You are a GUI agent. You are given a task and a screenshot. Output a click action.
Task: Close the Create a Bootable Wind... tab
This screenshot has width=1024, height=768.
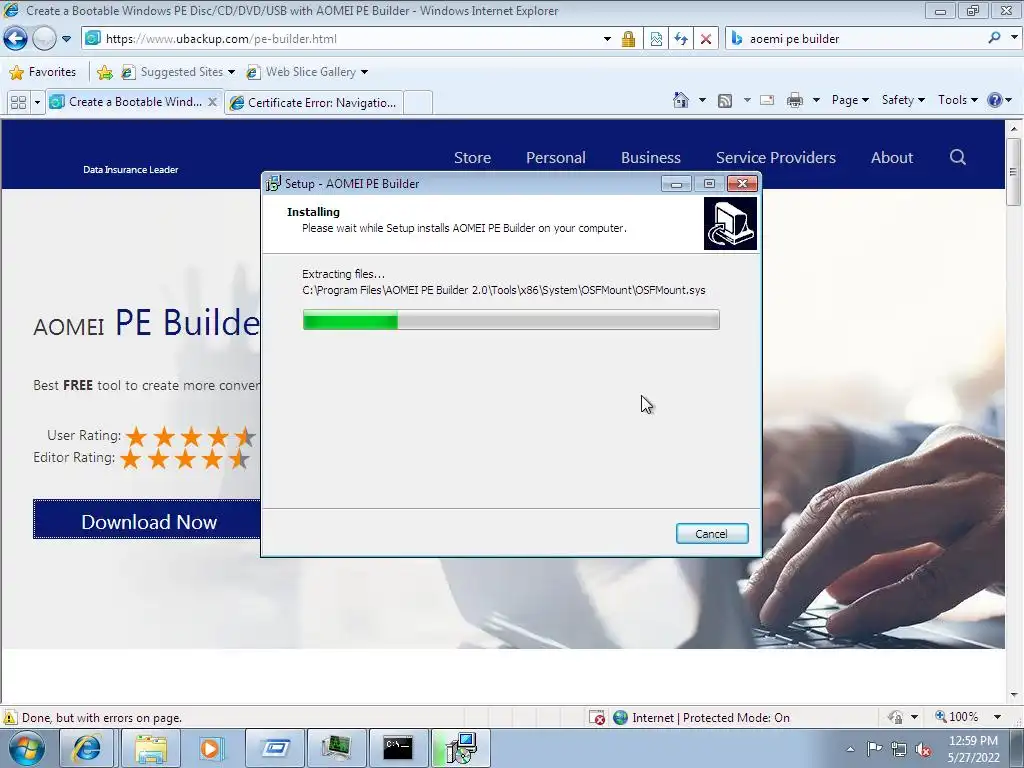coord(212,102)
